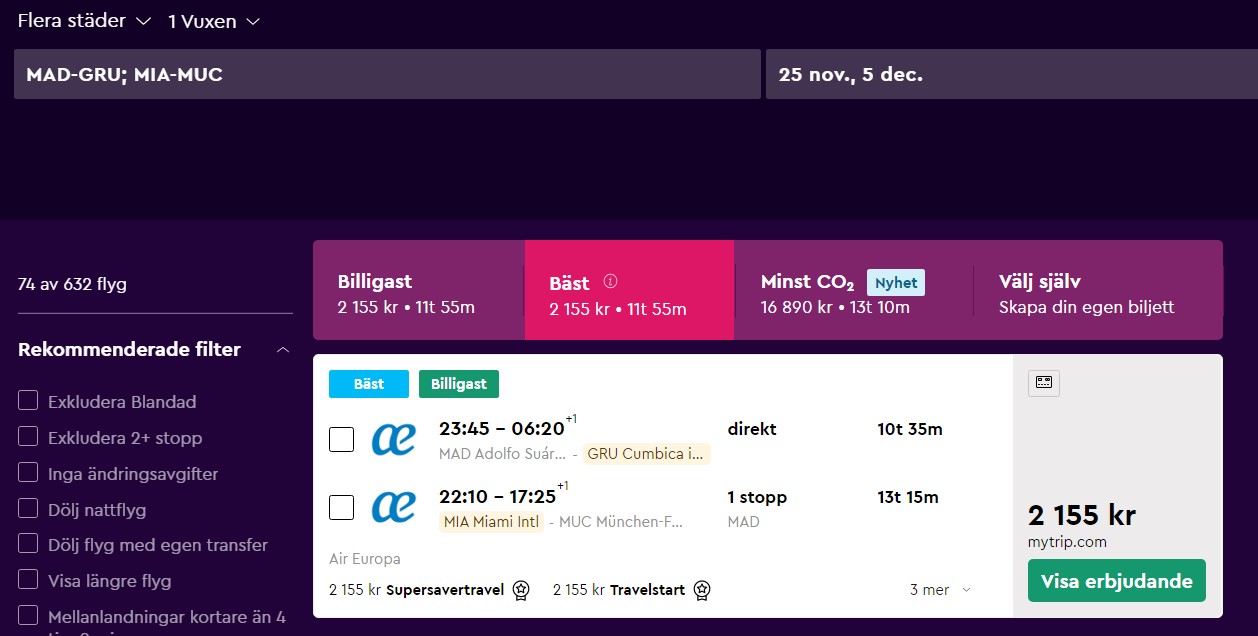
Task: Click the Nyhet badge on Minst CO₂
Action: 896,283
